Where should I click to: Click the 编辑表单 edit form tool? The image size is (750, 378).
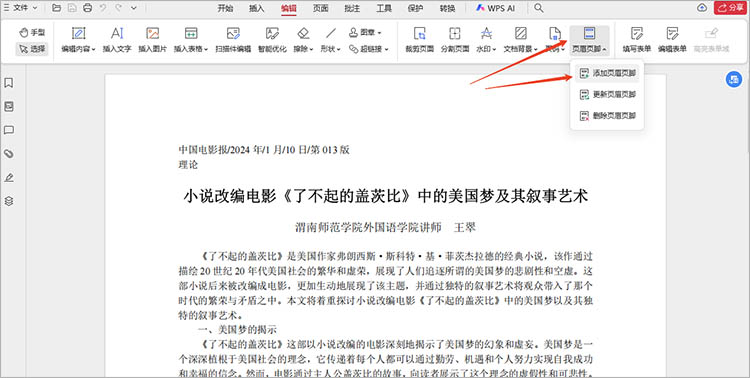(x=672, y=39)
